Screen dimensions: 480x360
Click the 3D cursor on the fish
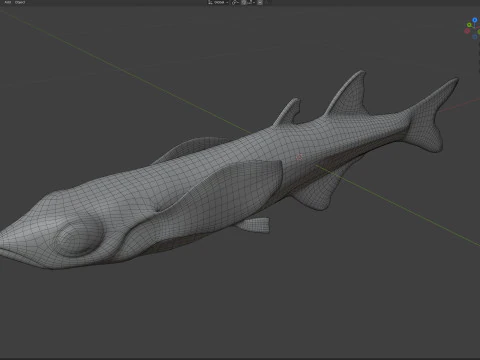click(x=299, y=157)
